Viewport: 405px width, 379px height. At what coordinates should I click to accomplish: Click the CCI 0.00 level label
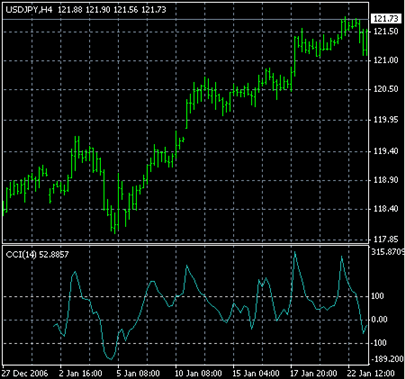tap(379, 320)
